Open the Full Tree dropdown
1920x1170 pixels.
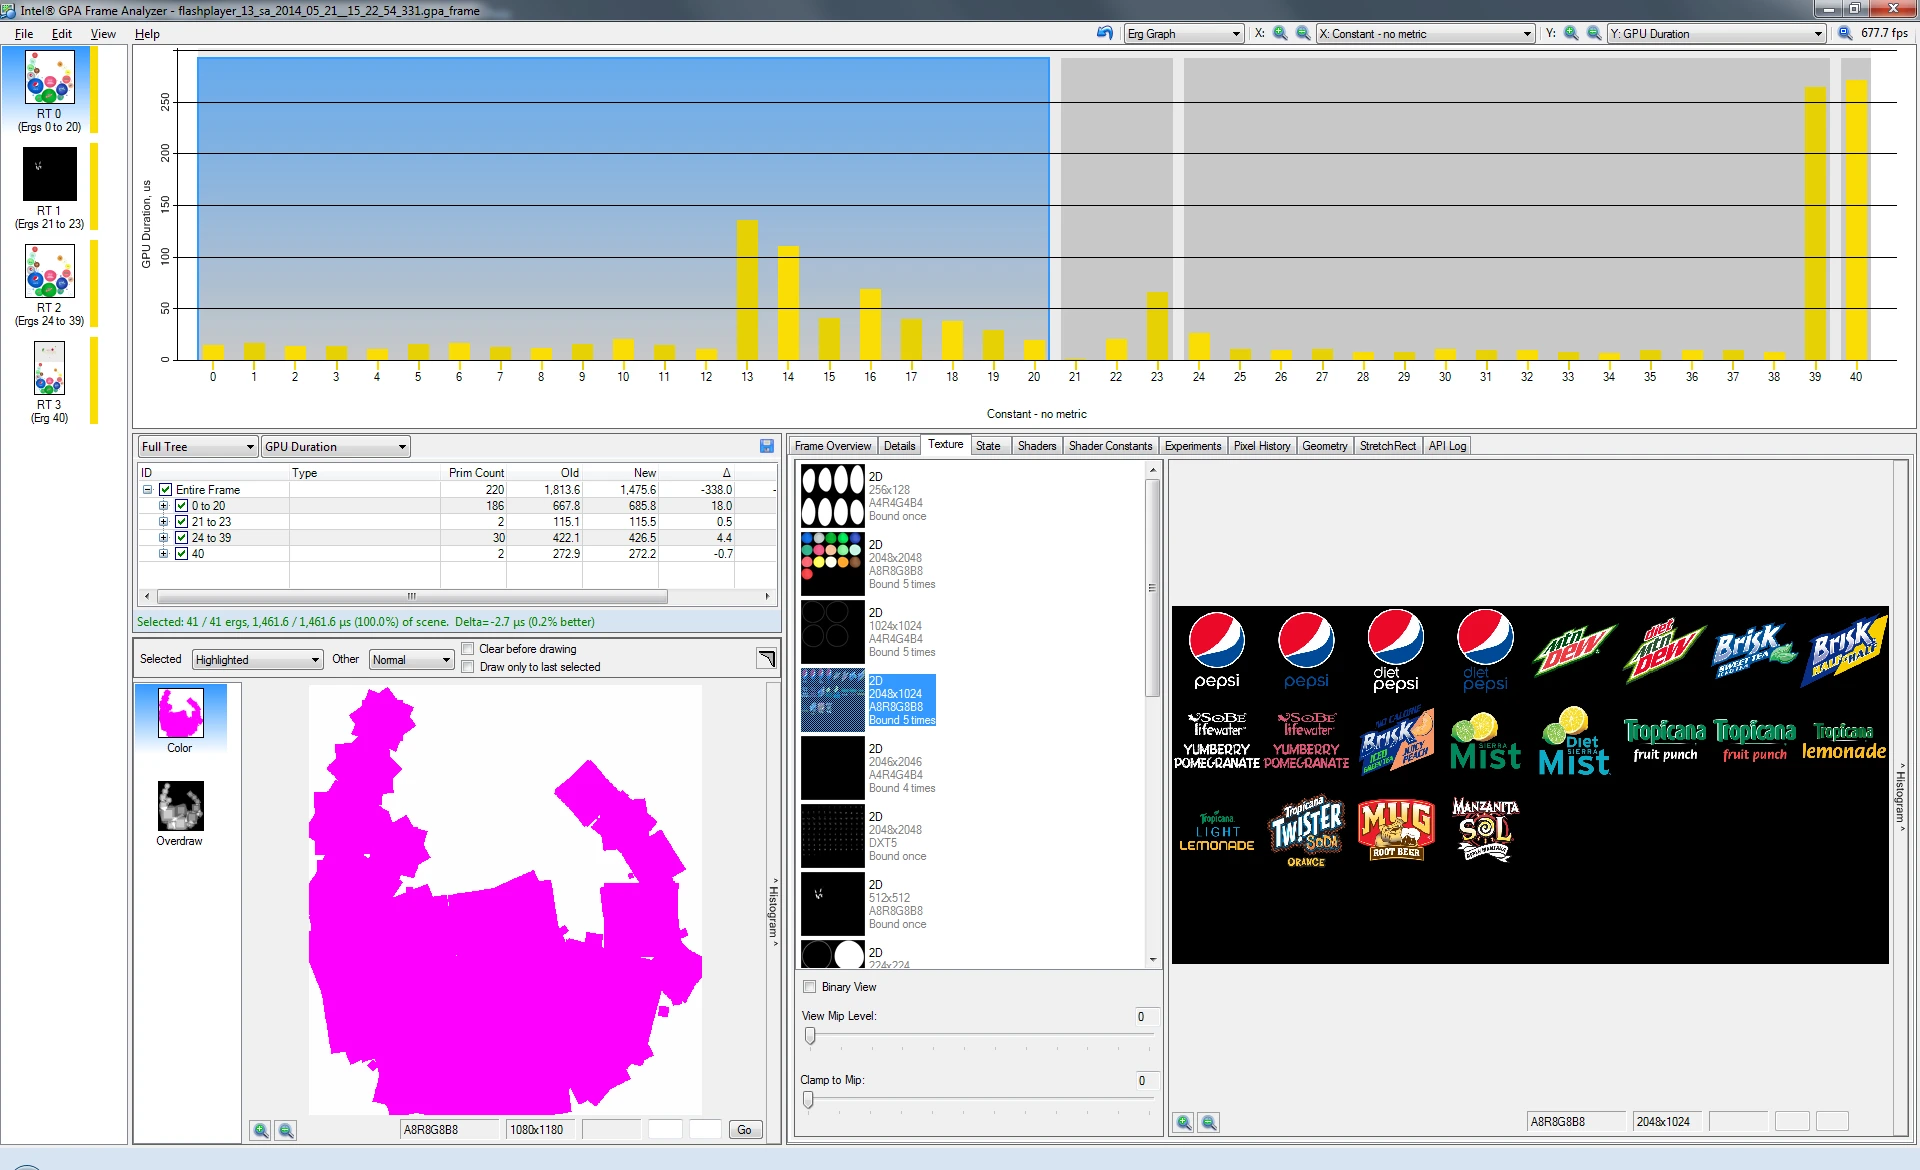(198, 447)
